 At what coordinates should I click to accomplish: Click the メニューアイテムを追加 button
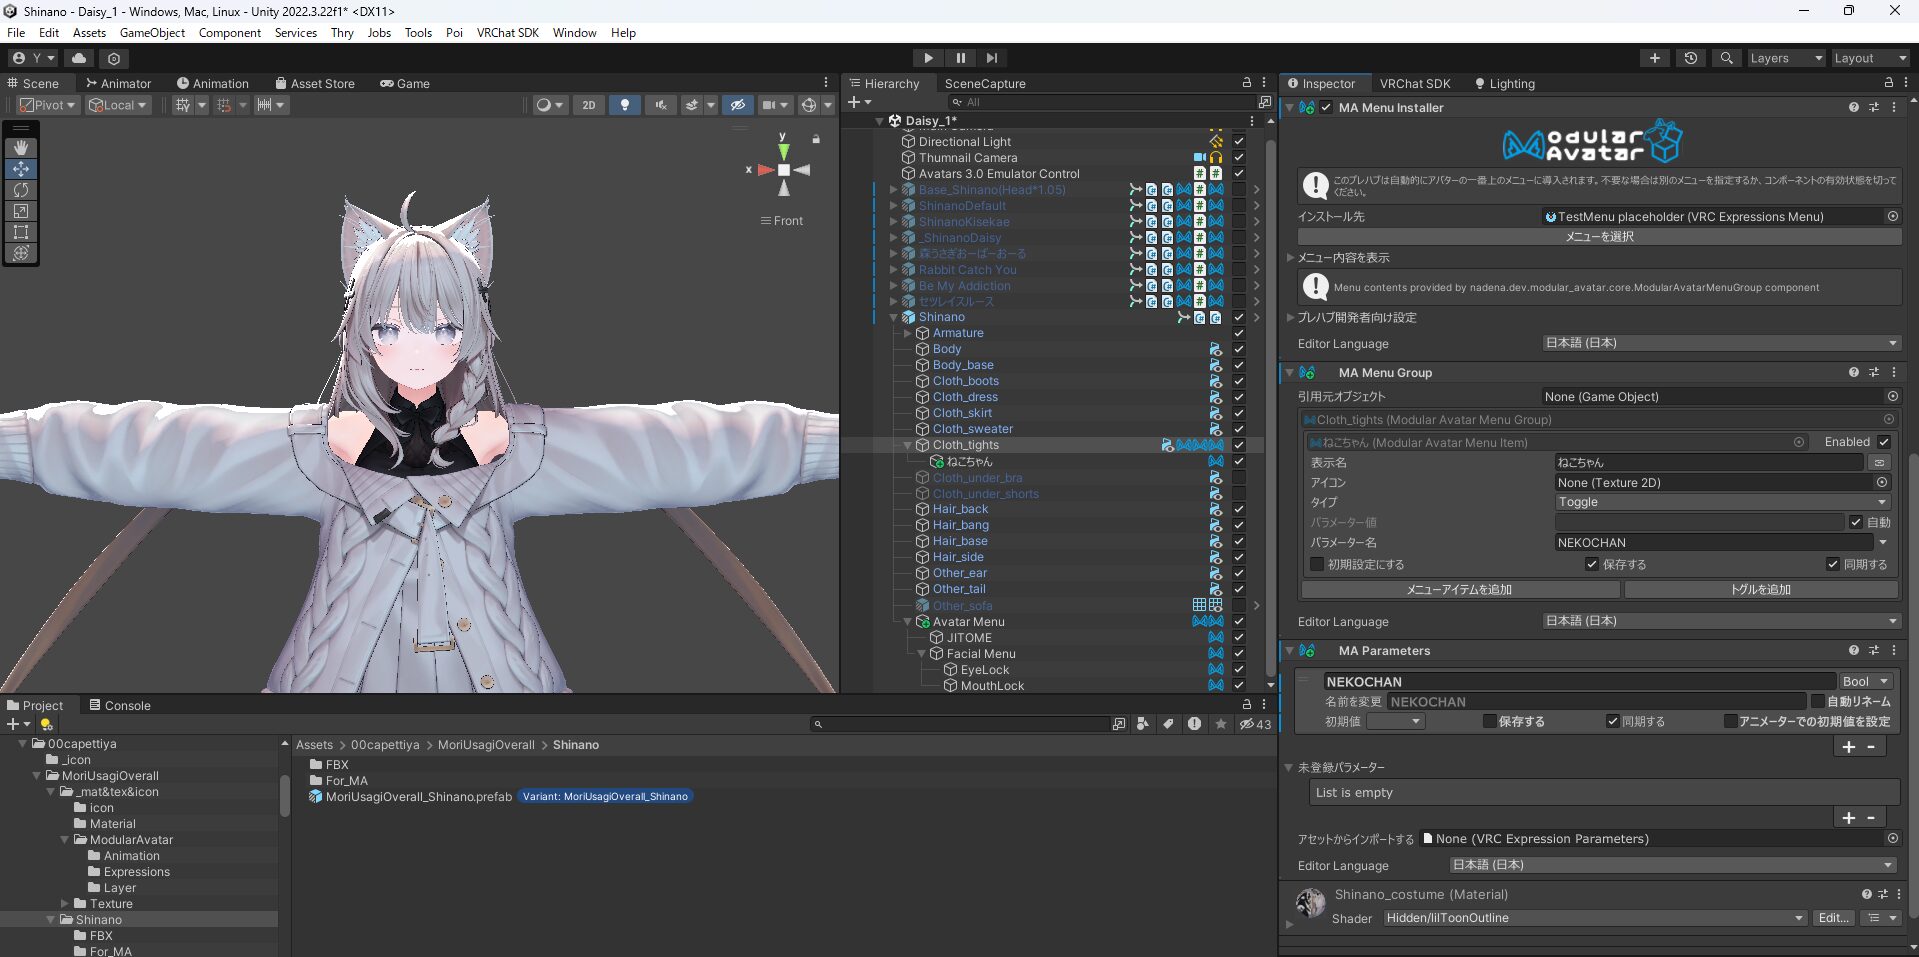(1459, 590)
